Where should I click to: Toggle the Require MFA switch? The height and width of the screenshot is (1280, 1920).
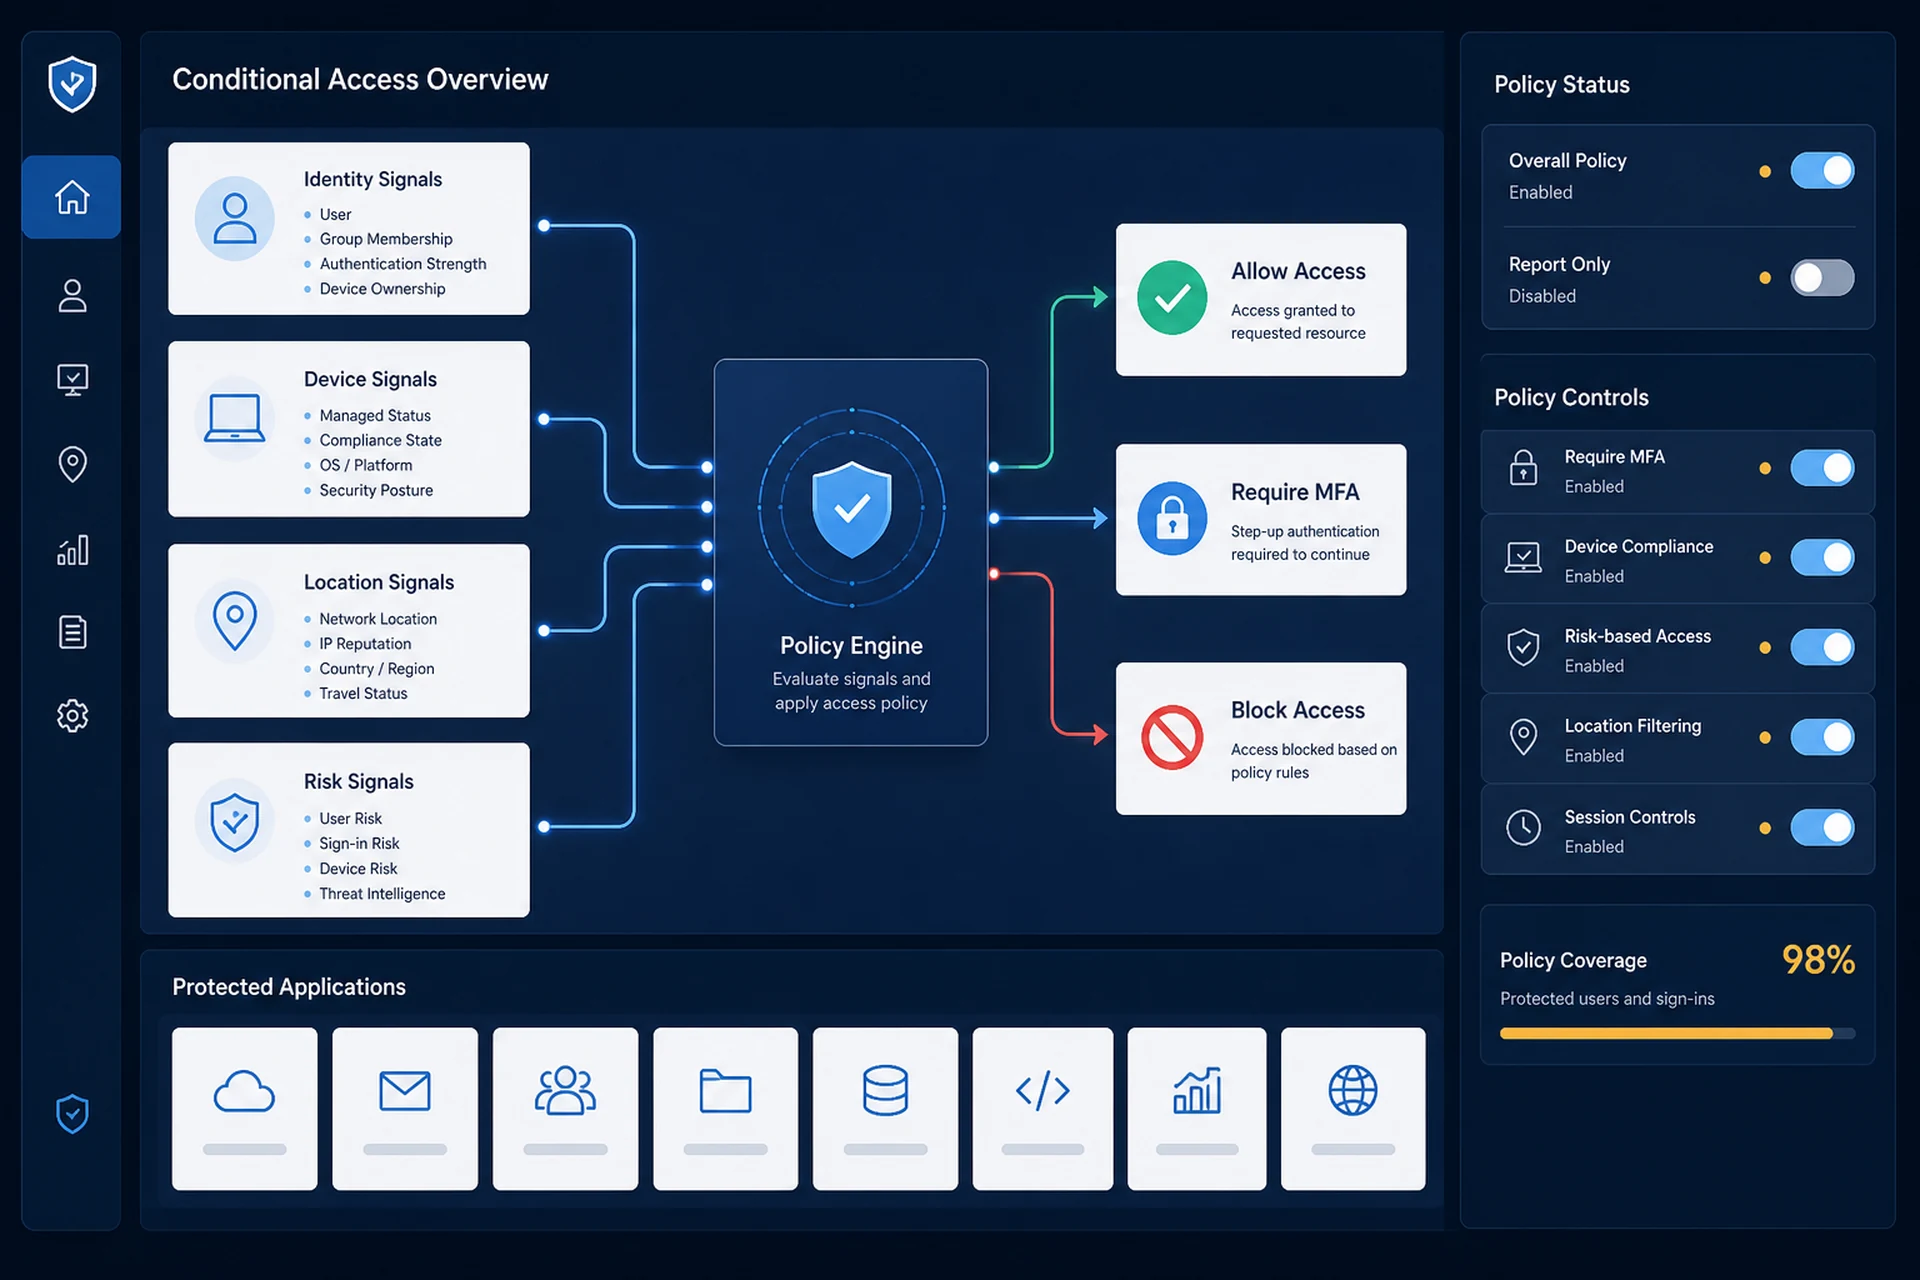click(x=1822, y=468)
